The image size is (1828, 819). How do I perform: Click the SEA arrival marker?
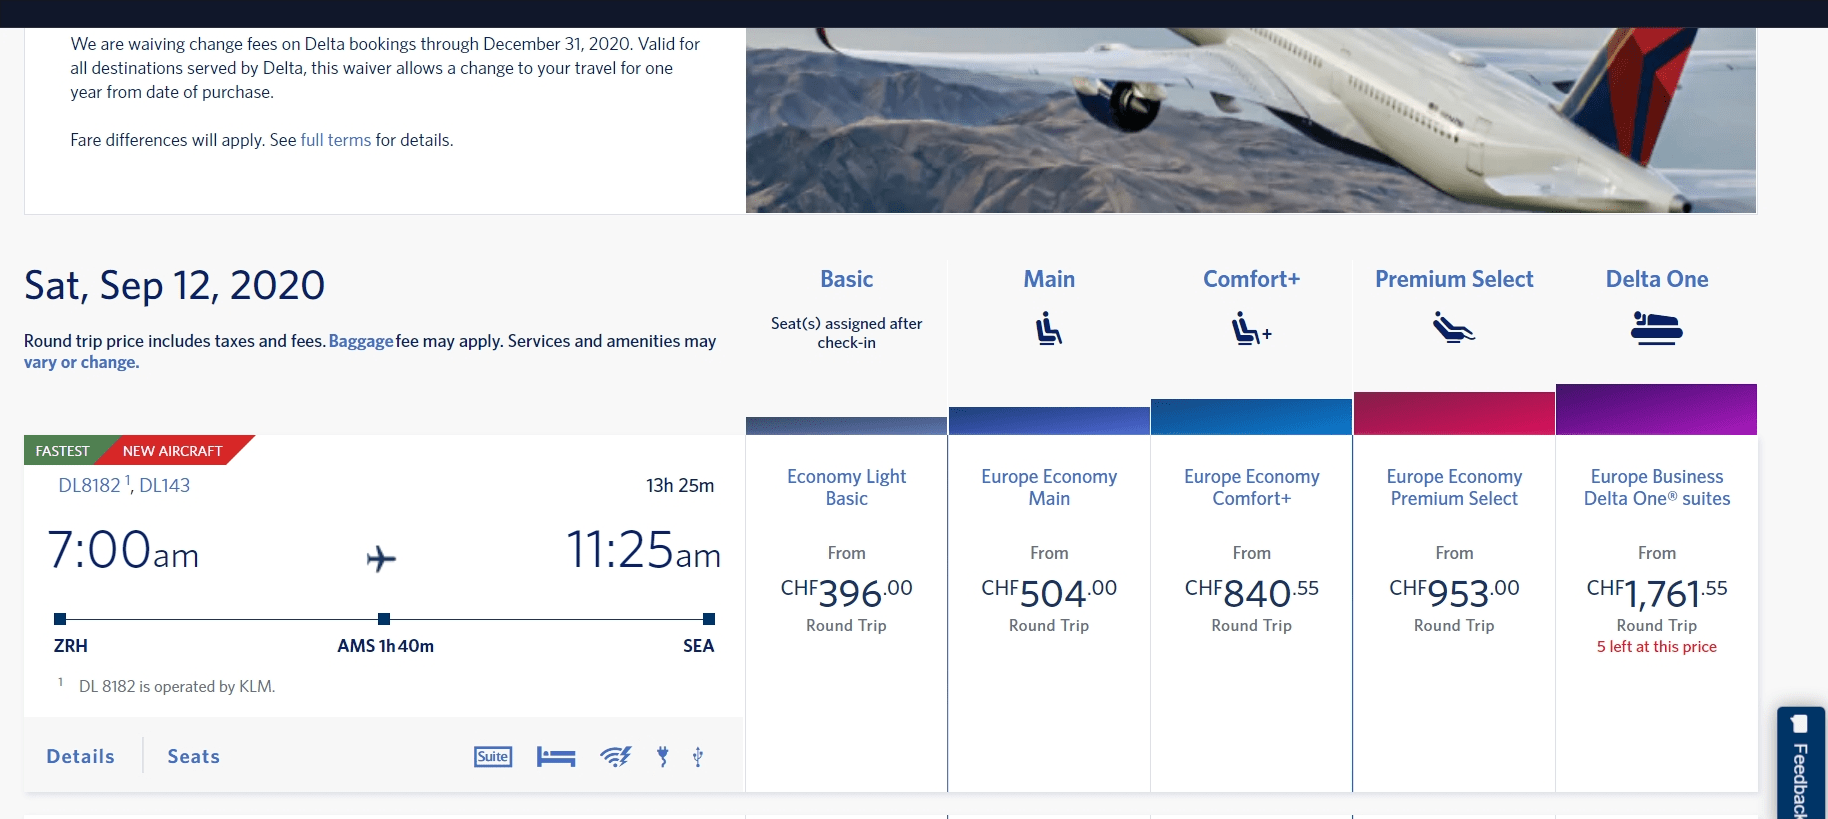(x=709, y=619)
